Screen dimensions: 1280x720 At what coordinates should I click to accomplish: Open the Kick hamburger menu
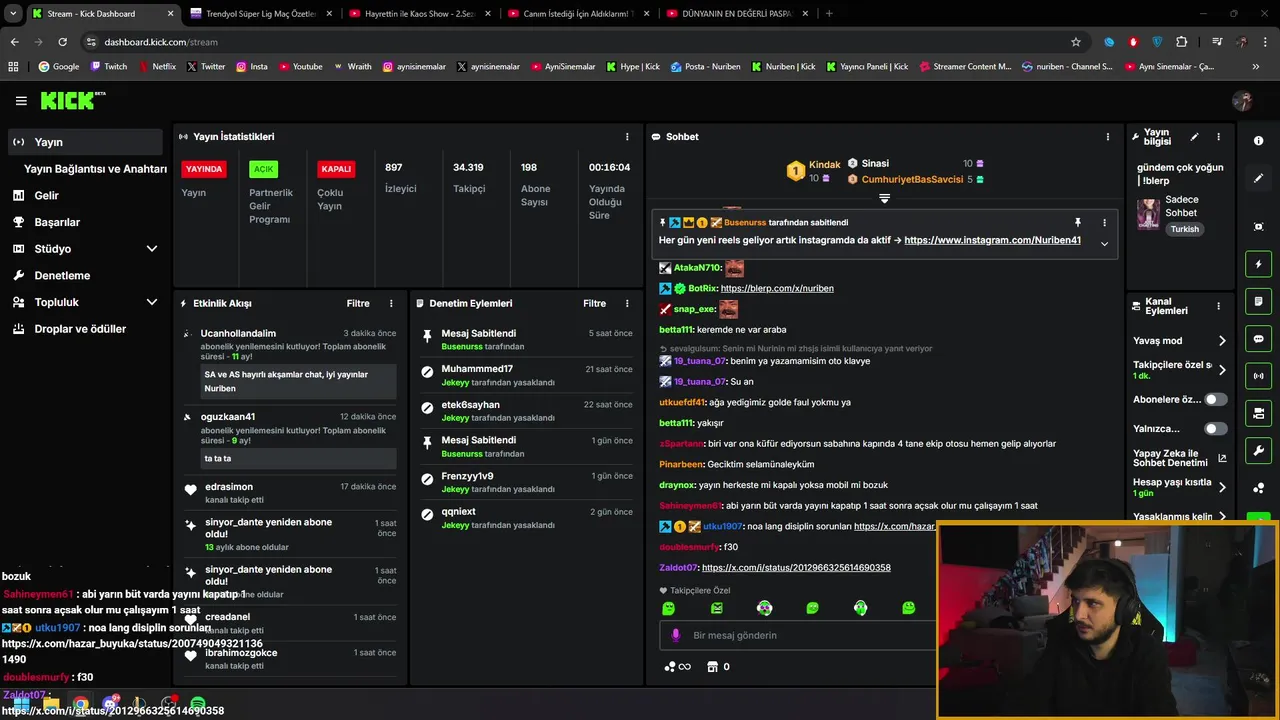pyautogui.click(x=21, y=101)
